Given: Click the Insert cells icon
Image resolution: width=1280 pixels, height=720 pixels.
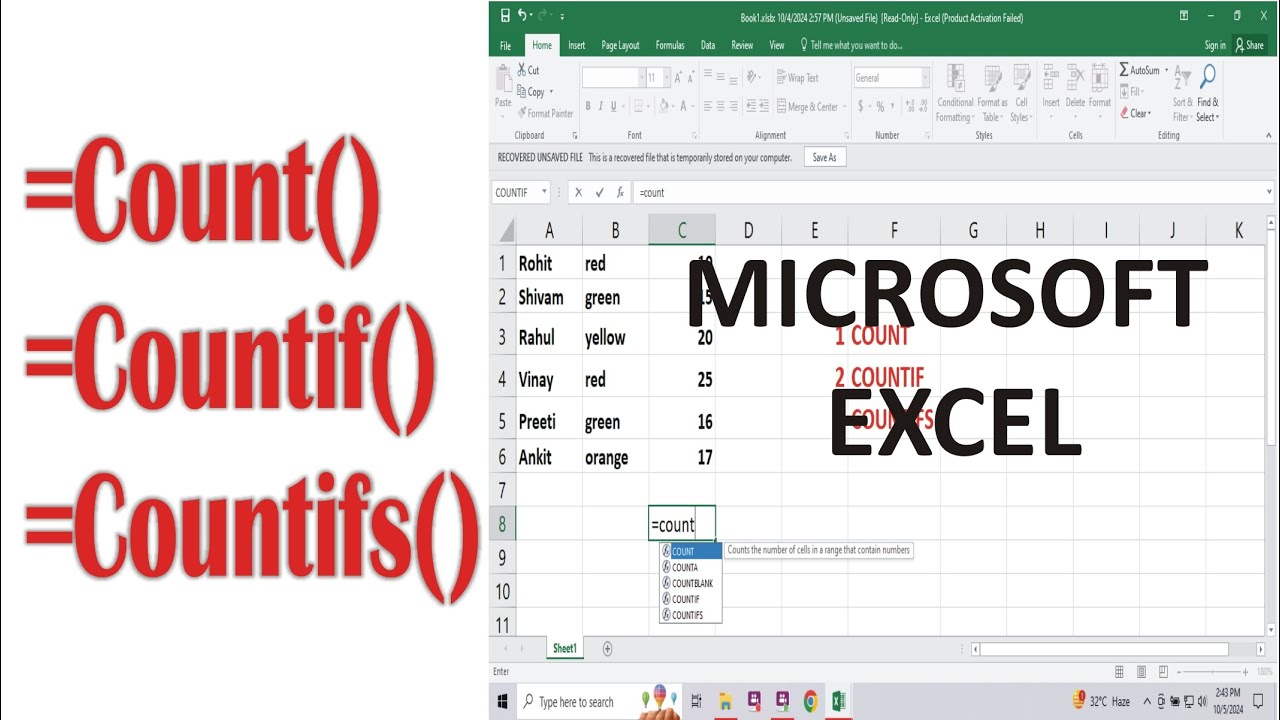Looking at the screenshot, I should (1050, 79).
